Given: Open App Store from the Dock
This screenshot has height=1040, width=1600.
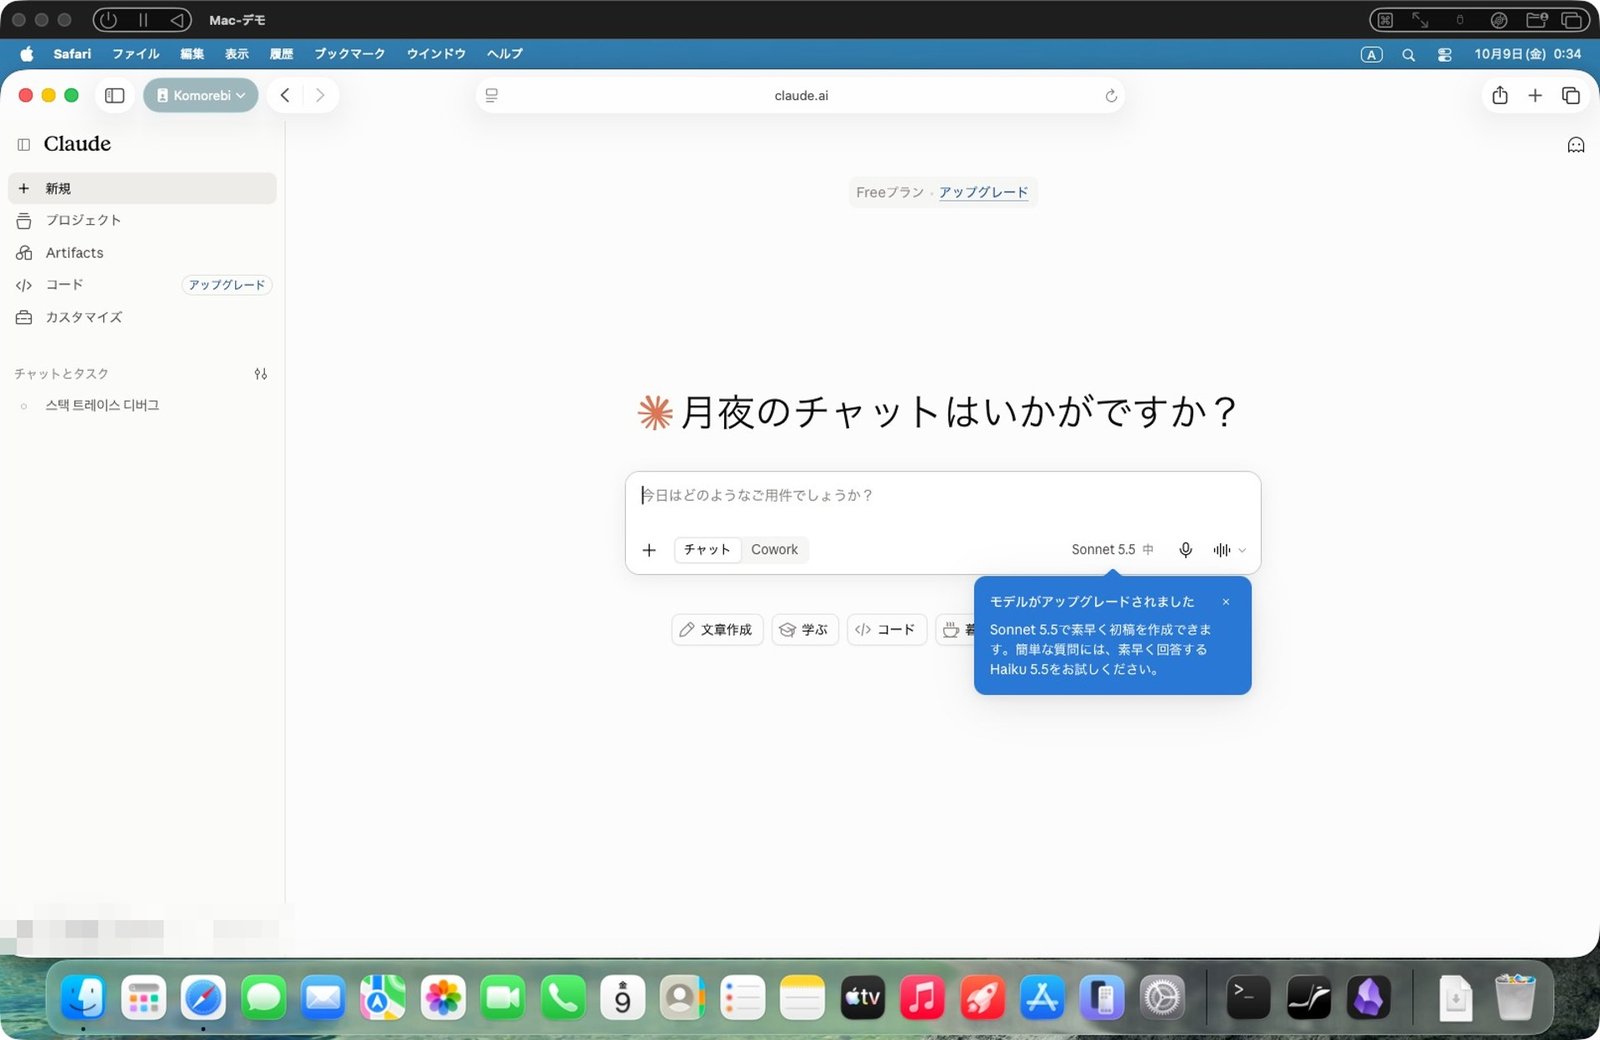Looking at the screenshot, I should 1043,997.
